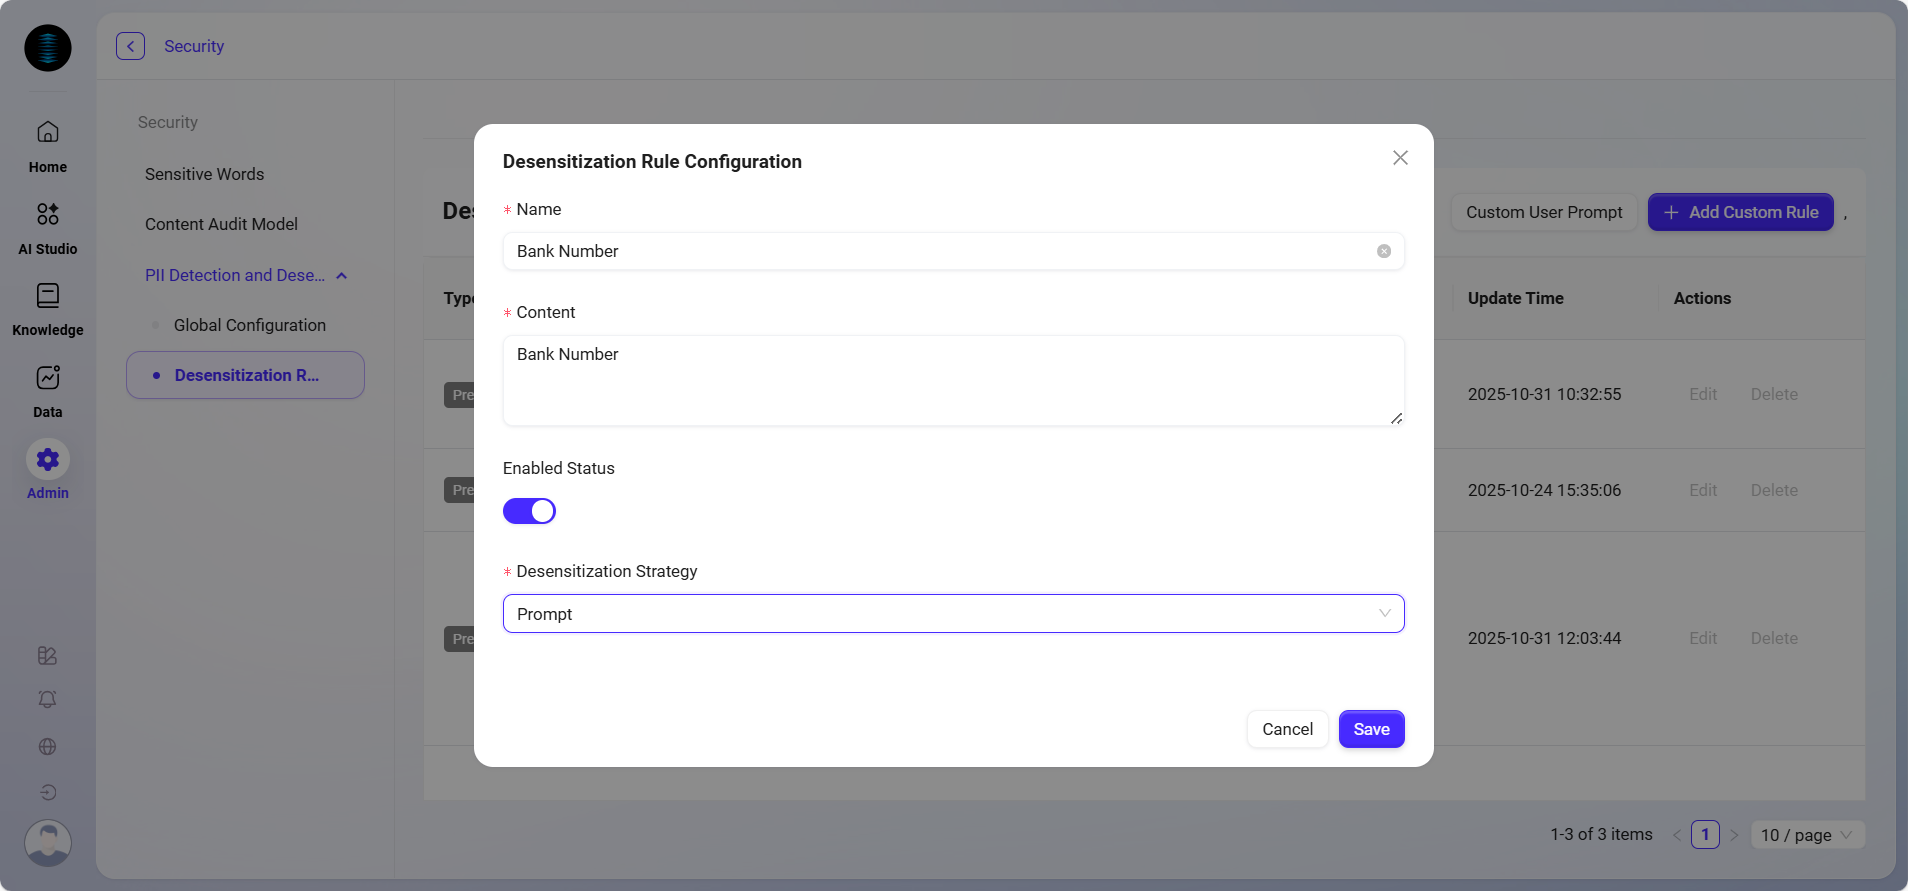Click the Home icon in sidebar
Image resolution: width=1908 pixels, height=891 pixels.
(47, 132)
